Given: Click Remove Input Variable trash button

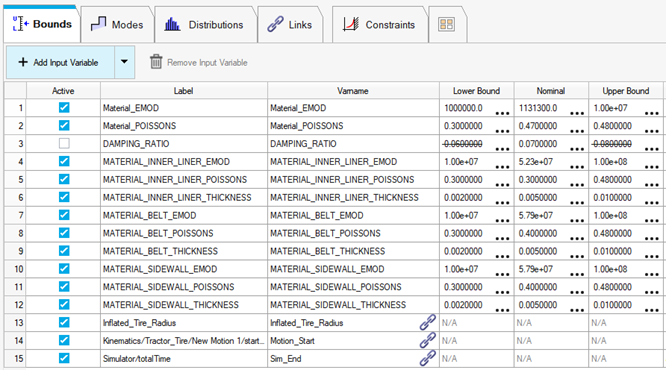Looking at the screenshot, I should (198, 62).
